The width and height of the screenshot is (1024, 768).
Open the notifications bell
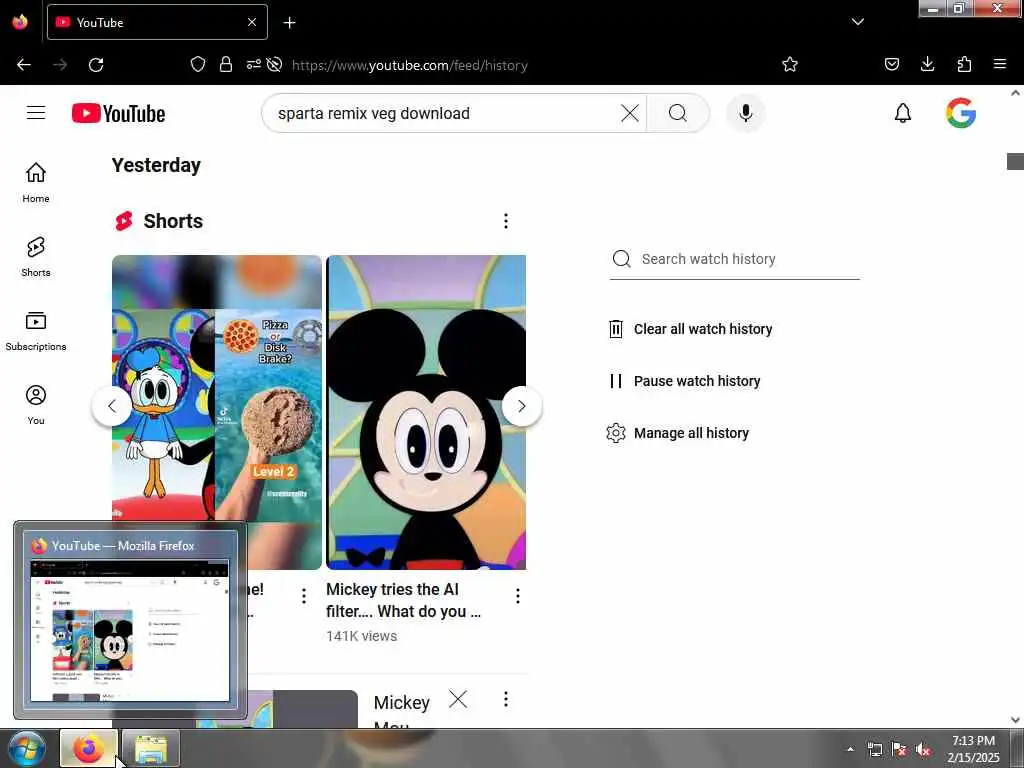903,113
